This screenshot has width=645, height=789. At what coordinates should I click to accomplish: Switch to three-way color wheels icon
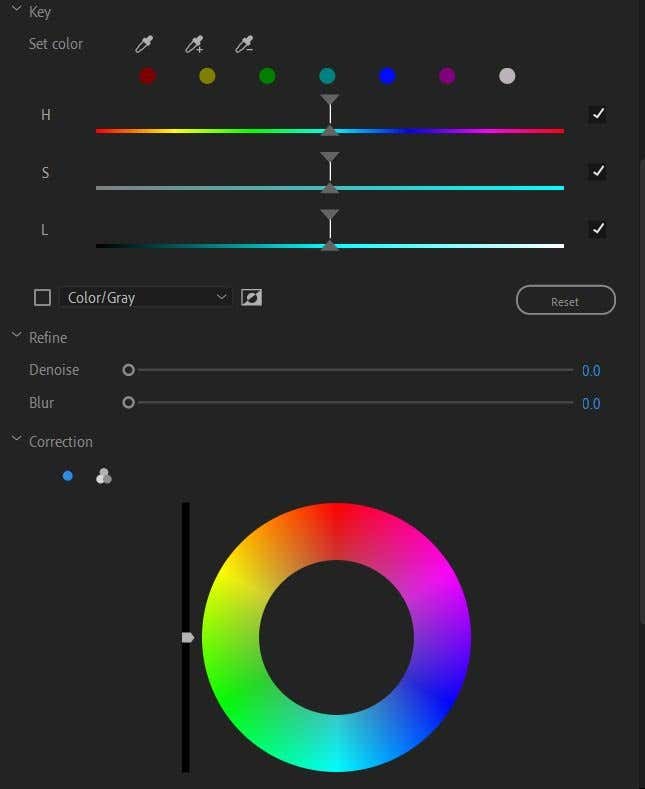[x=103, y=477]
